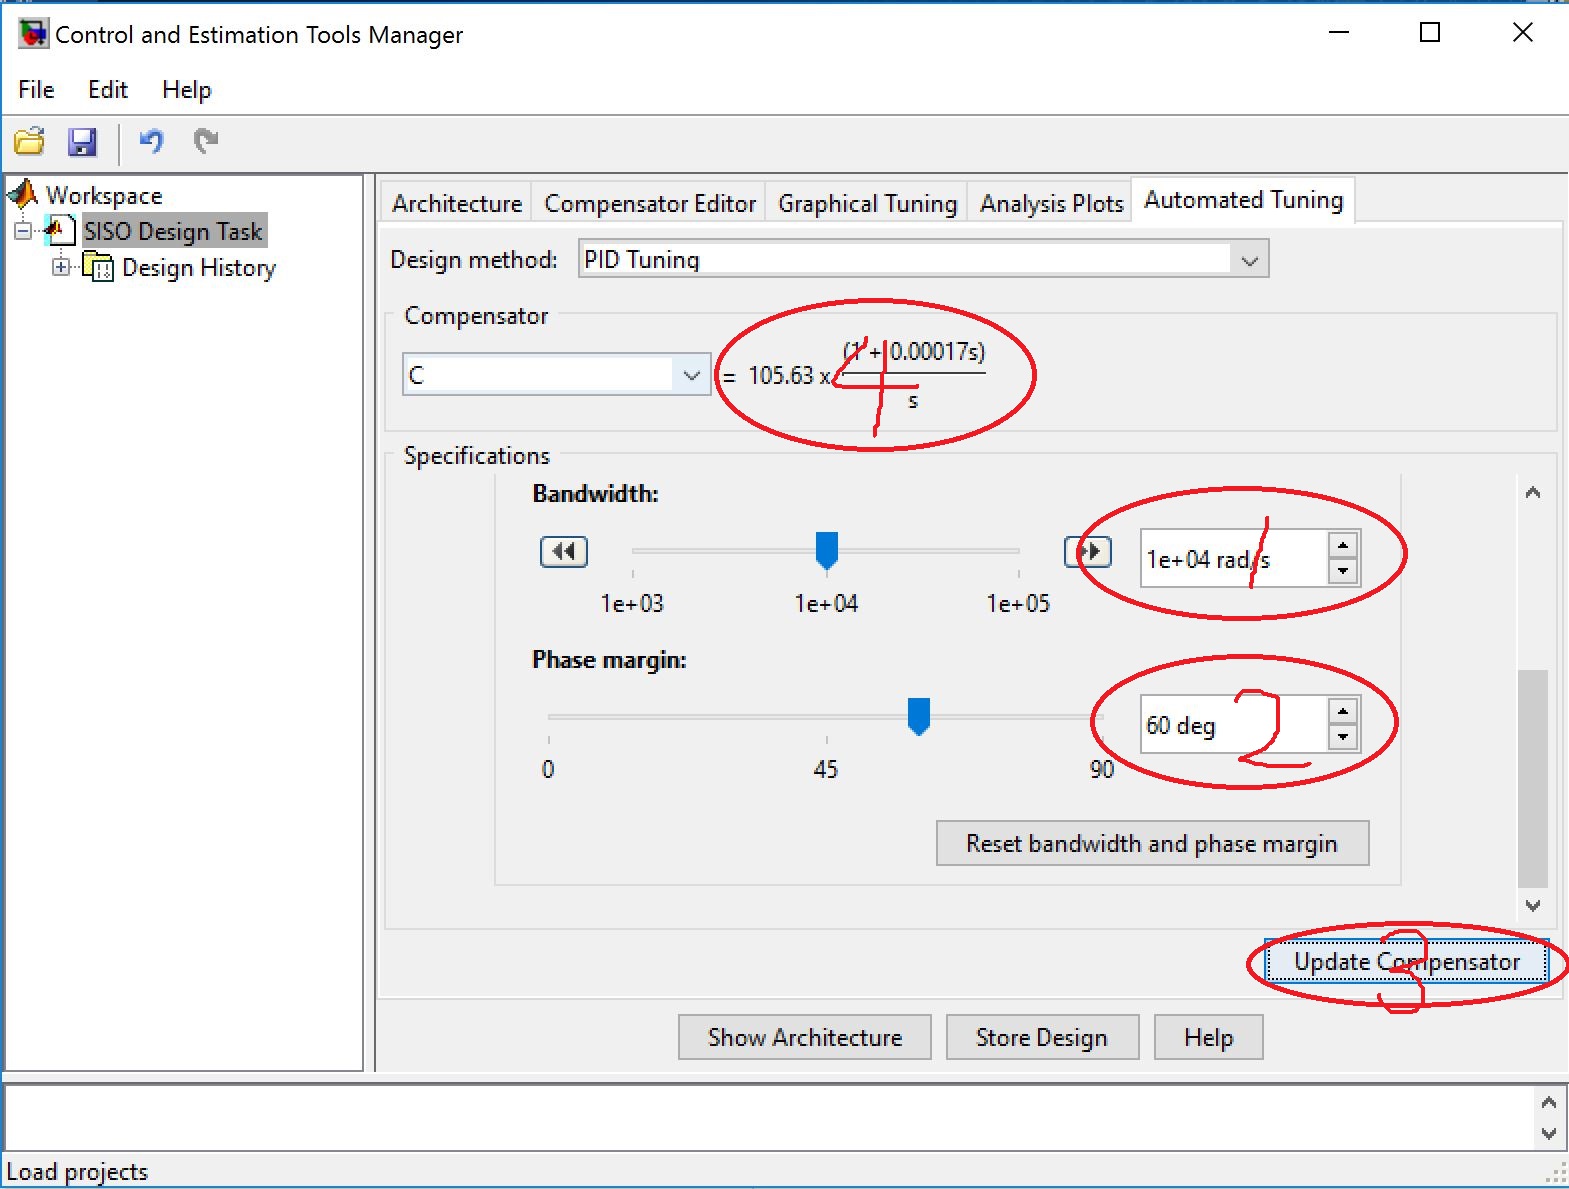Image resolution: width=1569 pixels, height=1189 pixels.
Task: Select the Automated Tuning tab
Action: click(x=1243, y=200)
